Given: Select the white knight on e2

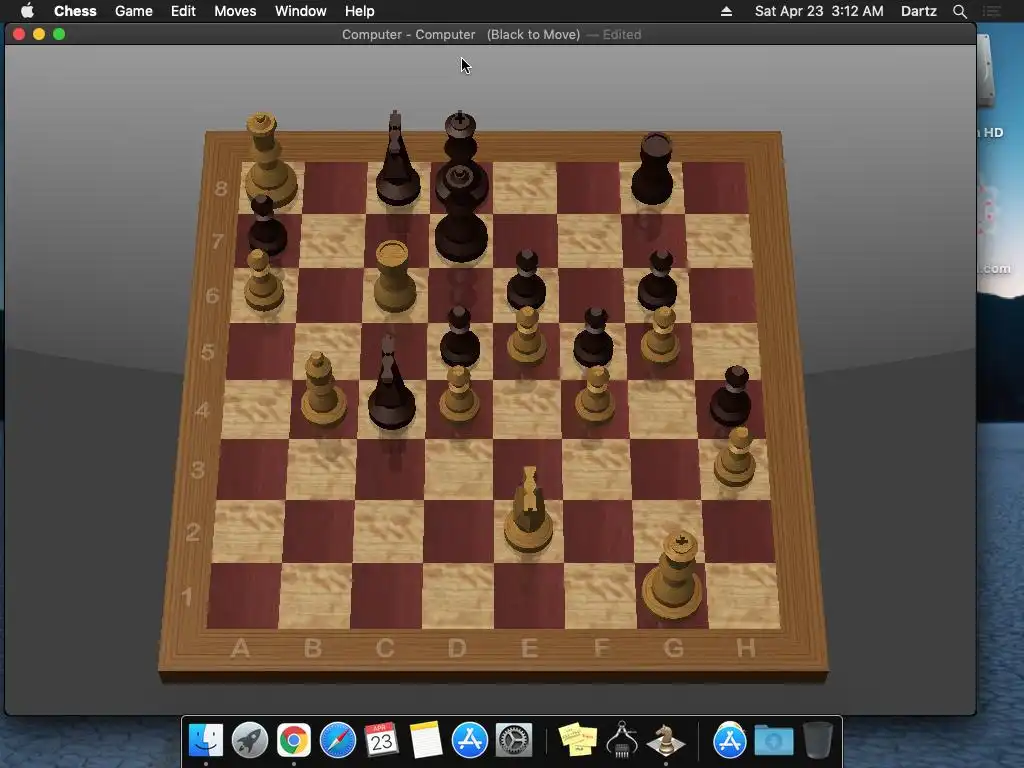Looking at the screenshot, I should (528, 511).
